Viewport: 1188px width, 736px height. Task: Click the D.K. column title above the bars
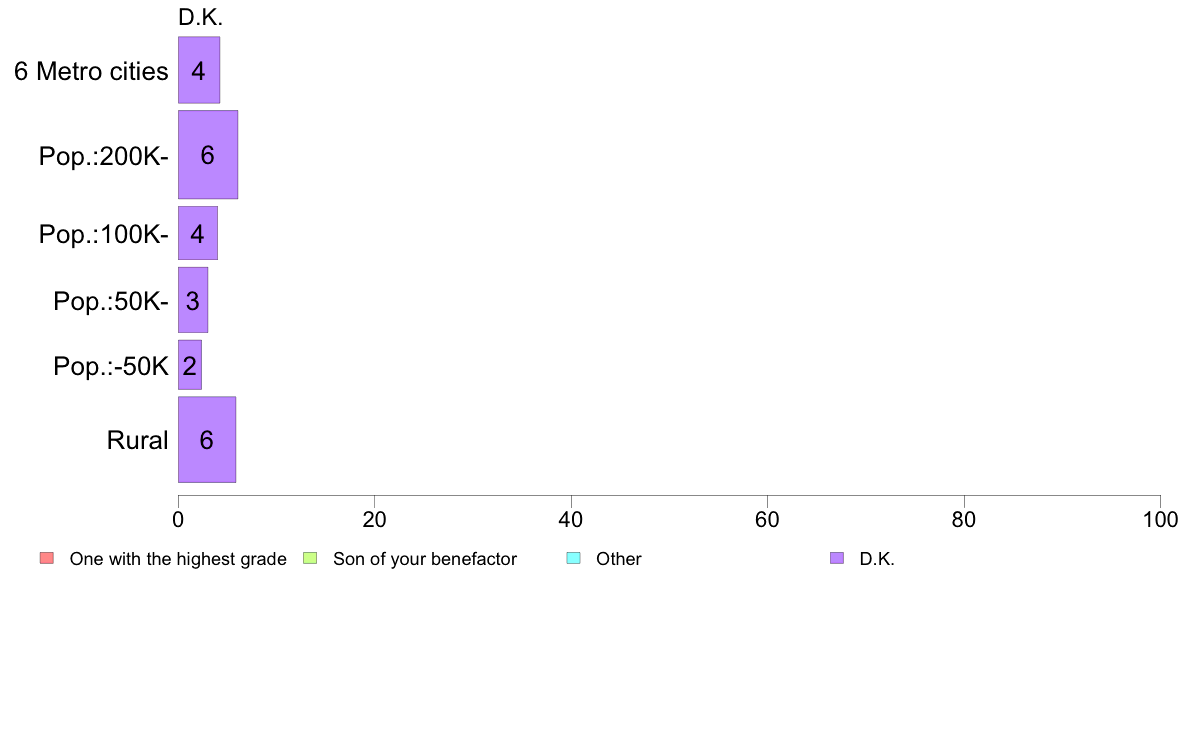(200, 17)
